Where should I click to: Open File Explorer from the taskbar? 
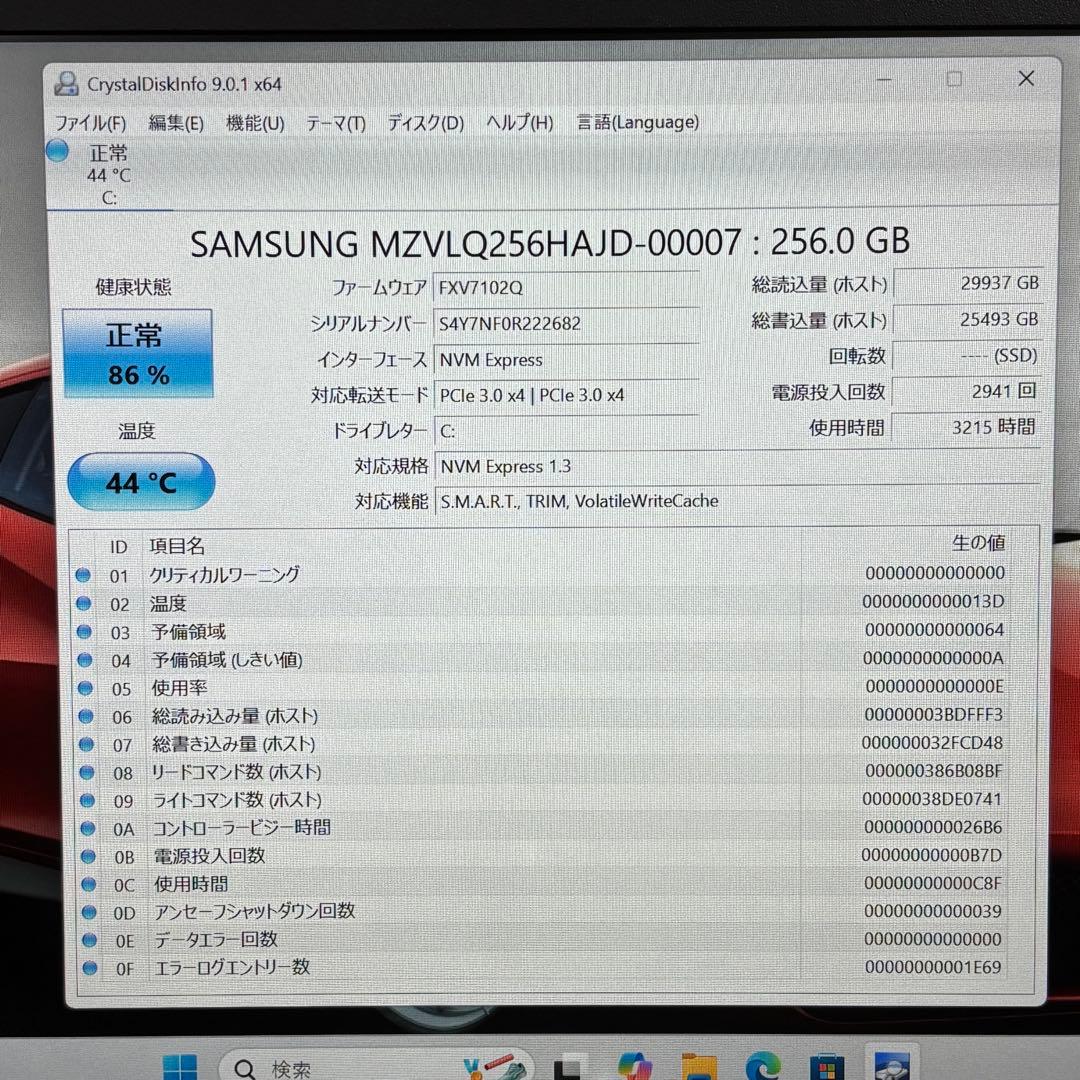(698, 1065)
